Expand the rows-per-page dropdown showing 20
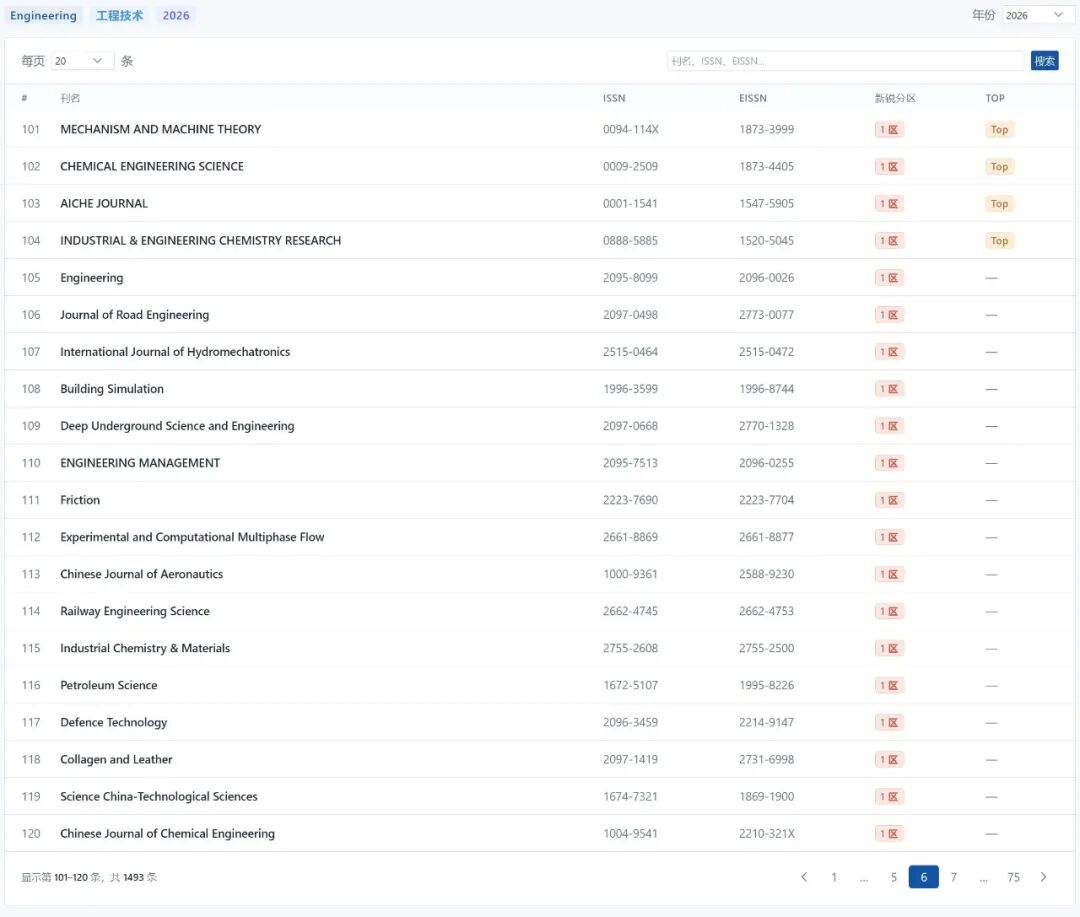 click(81, 61)
